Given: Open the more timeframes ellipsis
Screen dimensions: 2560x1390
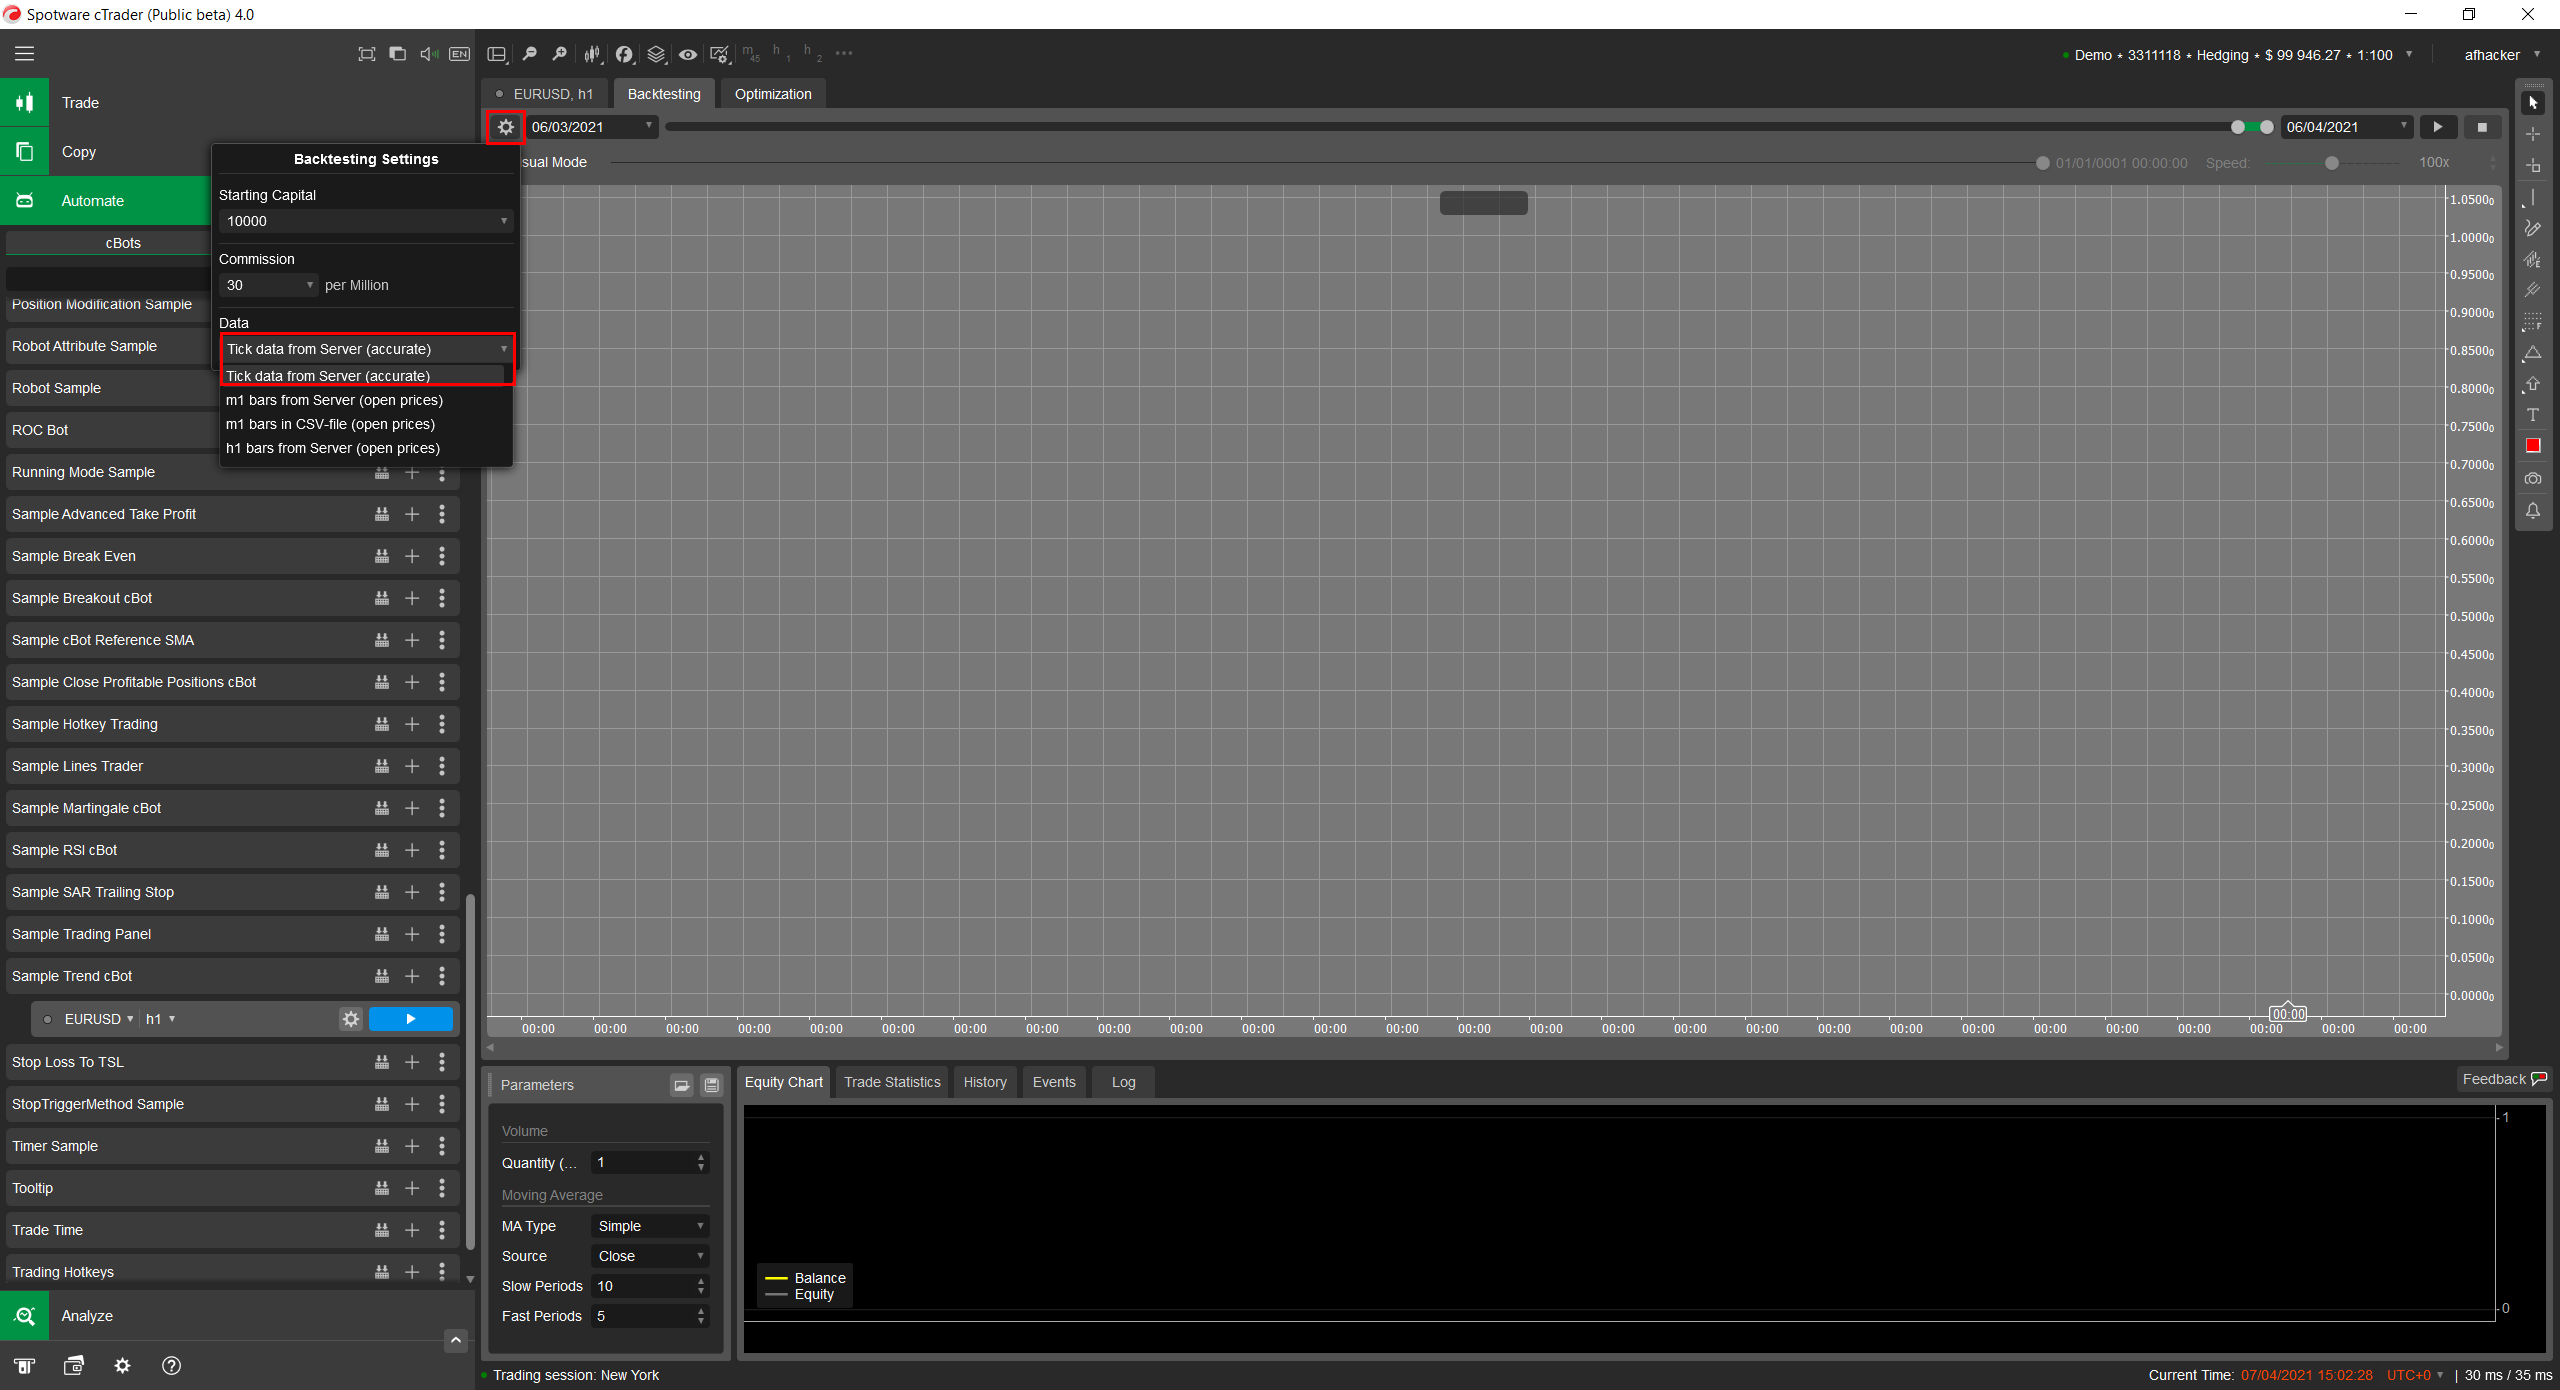Looking at the screenshot, I should pyautogui.click(x=844, y=54).
